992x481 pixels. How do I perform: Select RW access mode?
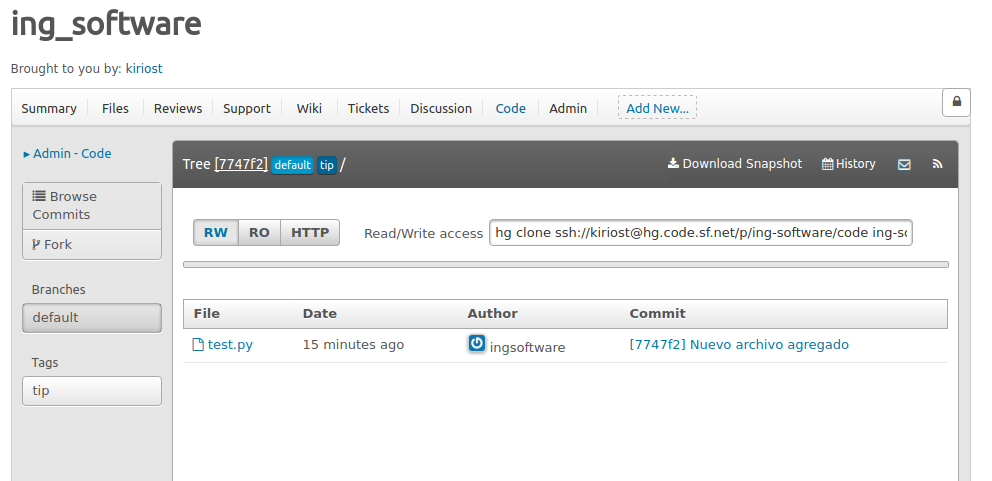coord(216,232)
